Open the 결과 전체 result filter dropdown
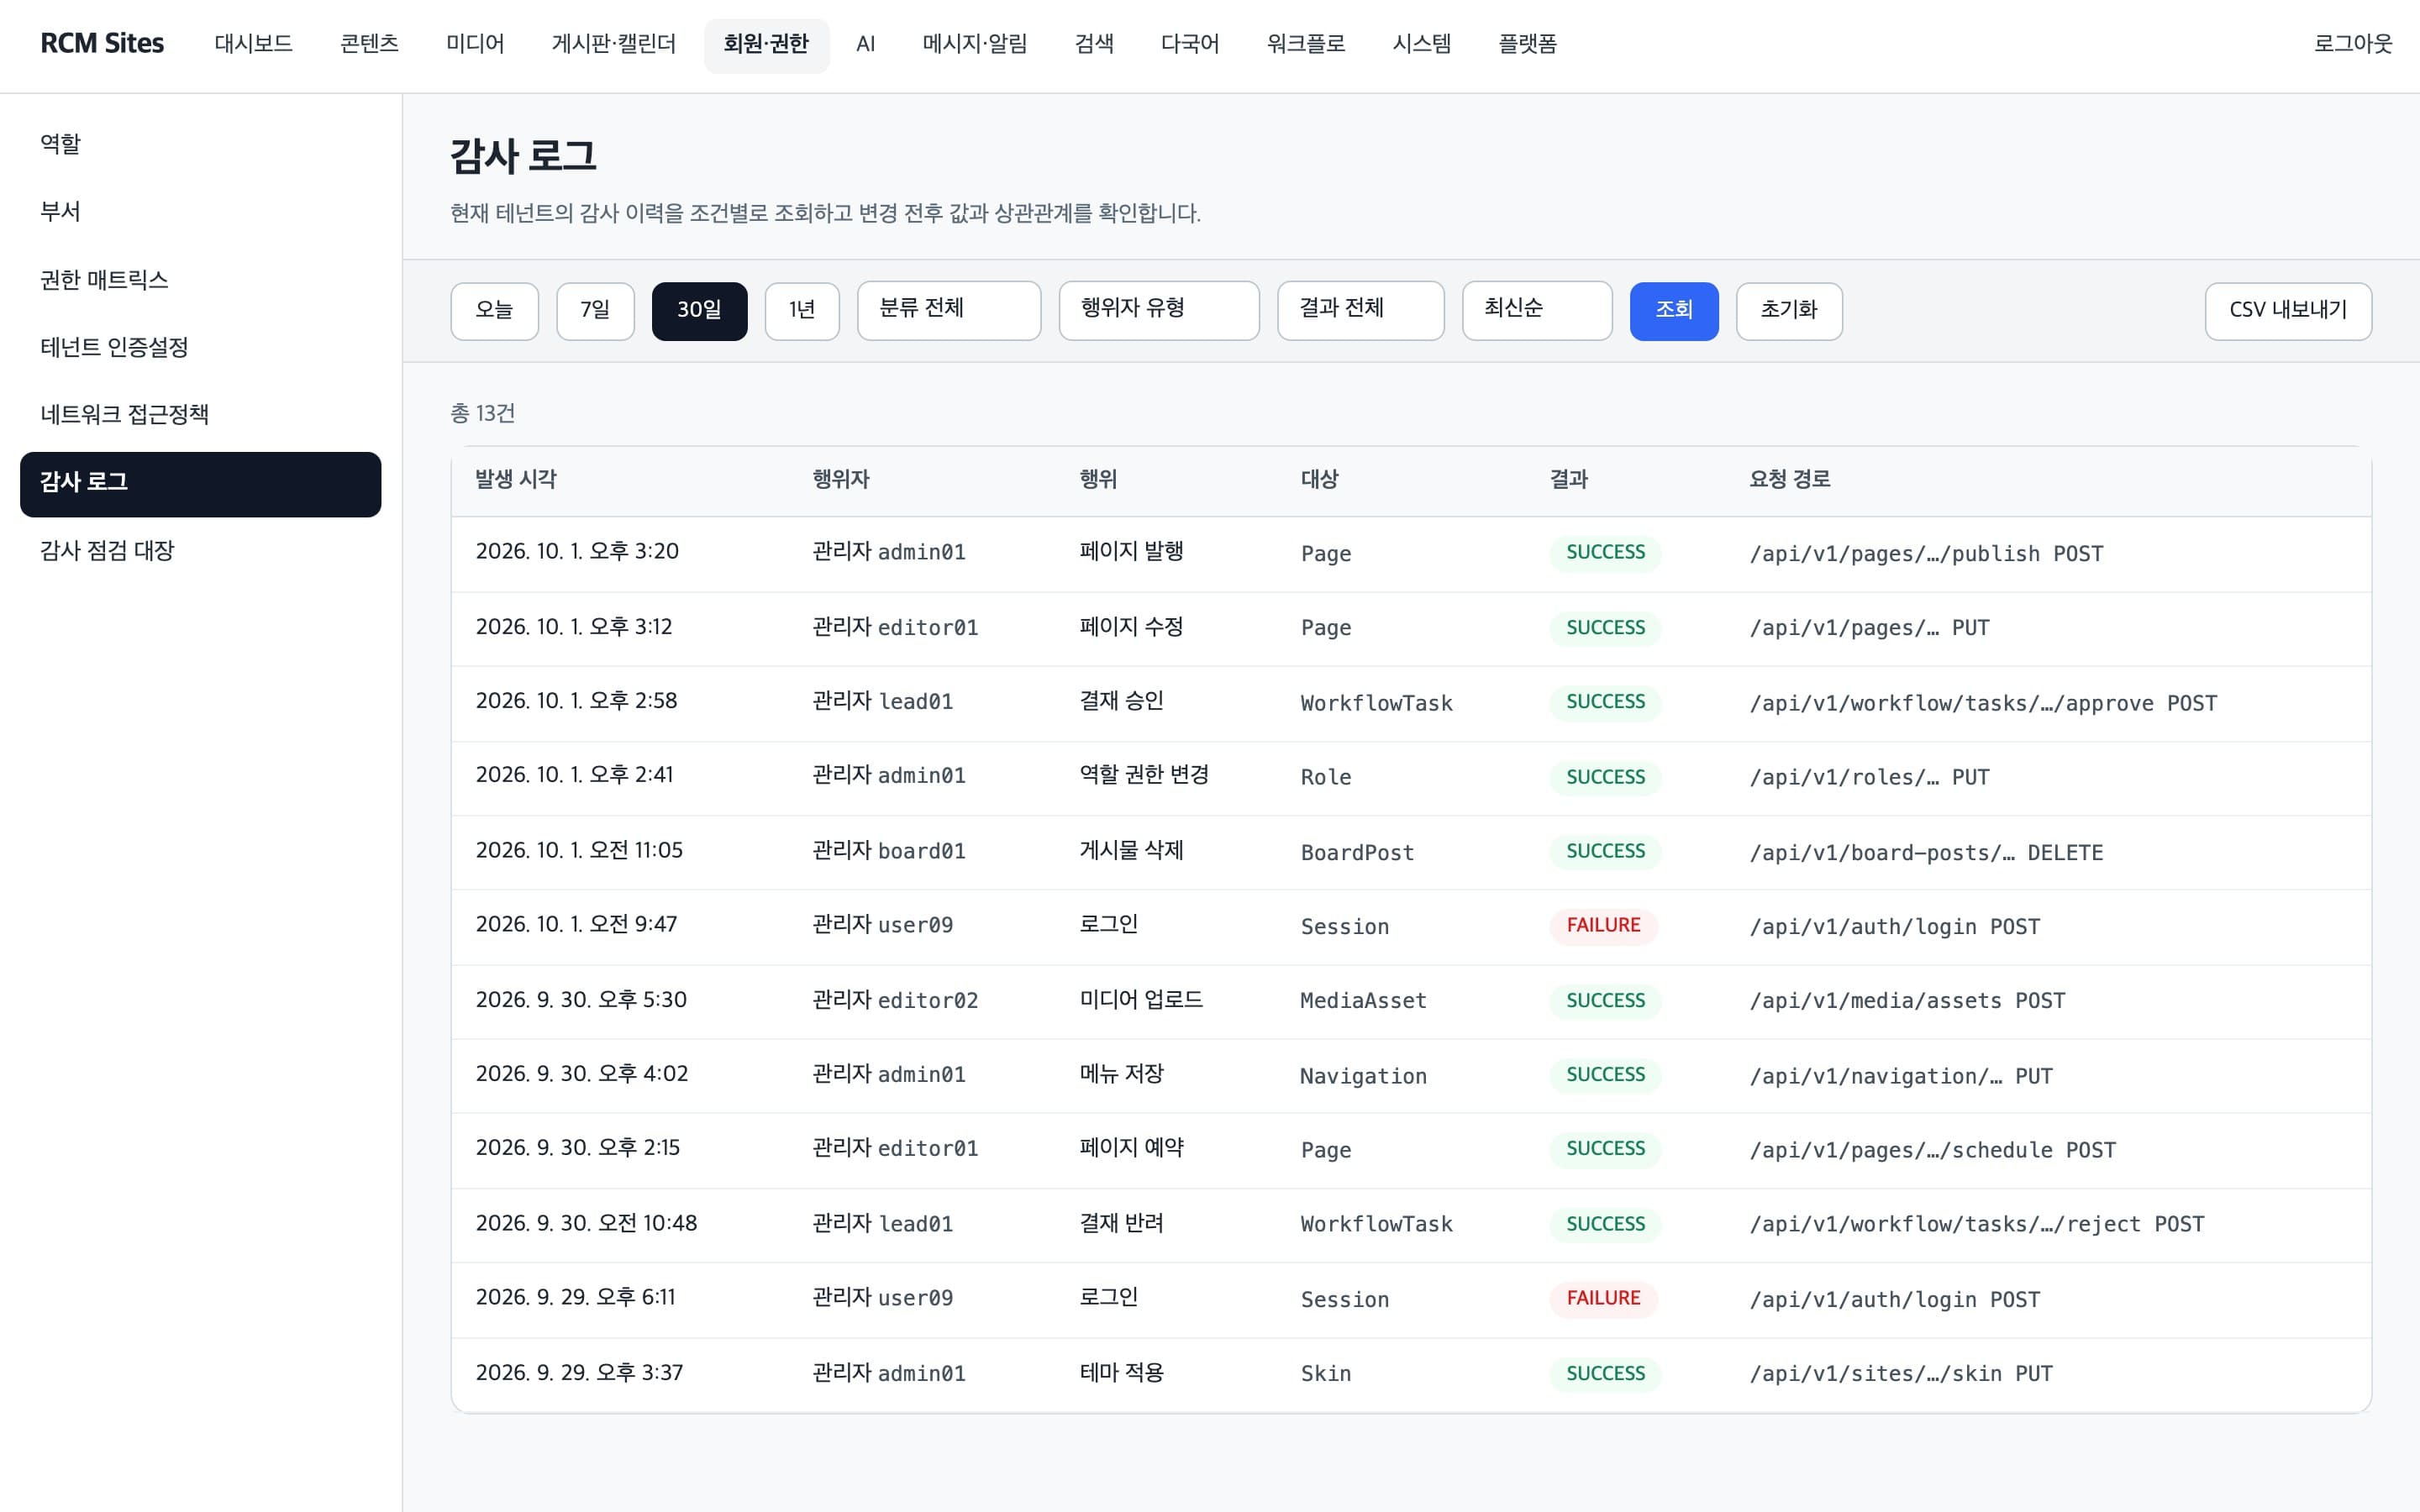2420x1512 pixels. click(x=1360, y=310)
